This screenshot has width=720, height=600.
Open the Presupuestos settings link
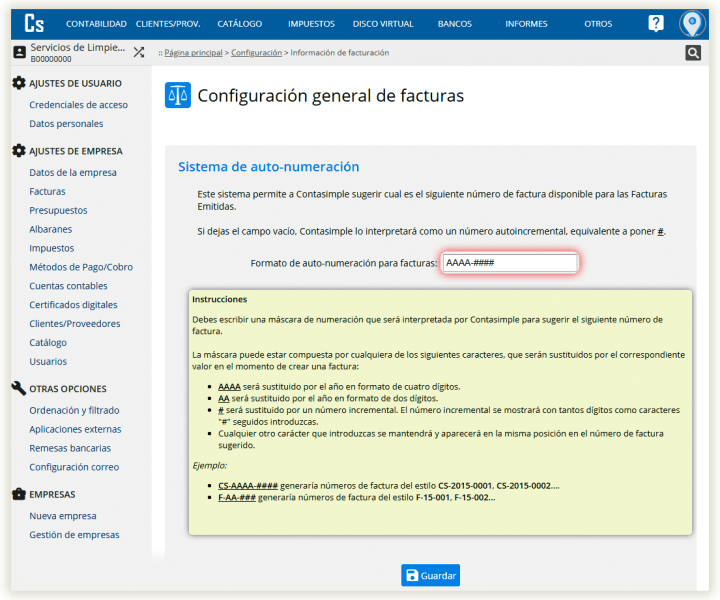click(x=58, y=210)
